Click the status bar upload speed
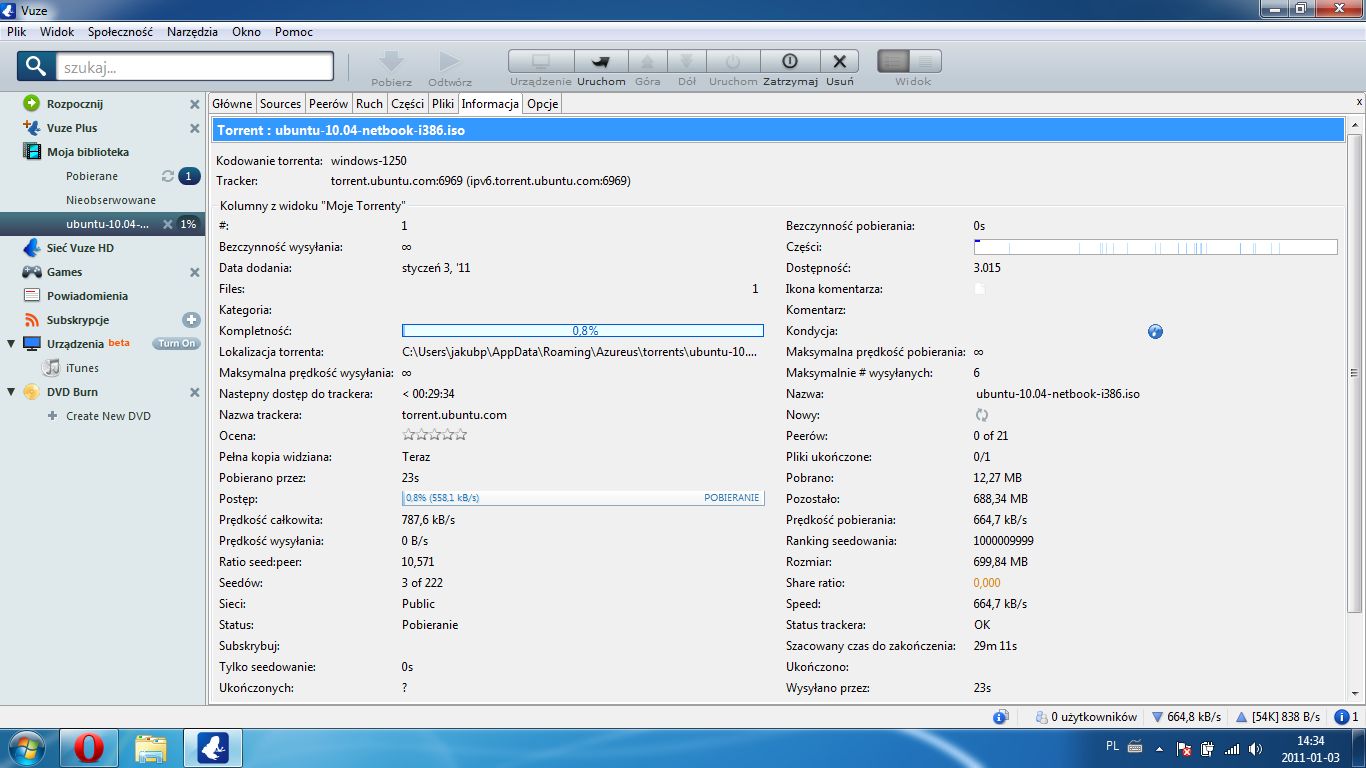The width and height of the screenshot is (1366, 768). click(1278, 717)
